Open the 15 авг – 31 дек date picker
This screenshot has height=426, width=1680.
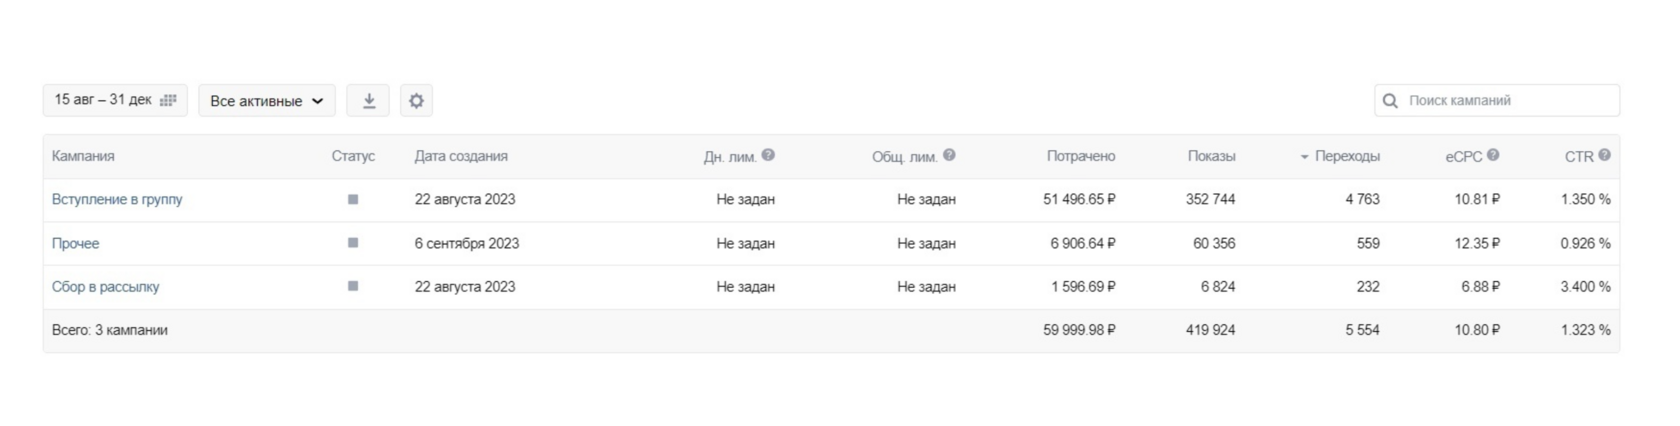[104, 100]
